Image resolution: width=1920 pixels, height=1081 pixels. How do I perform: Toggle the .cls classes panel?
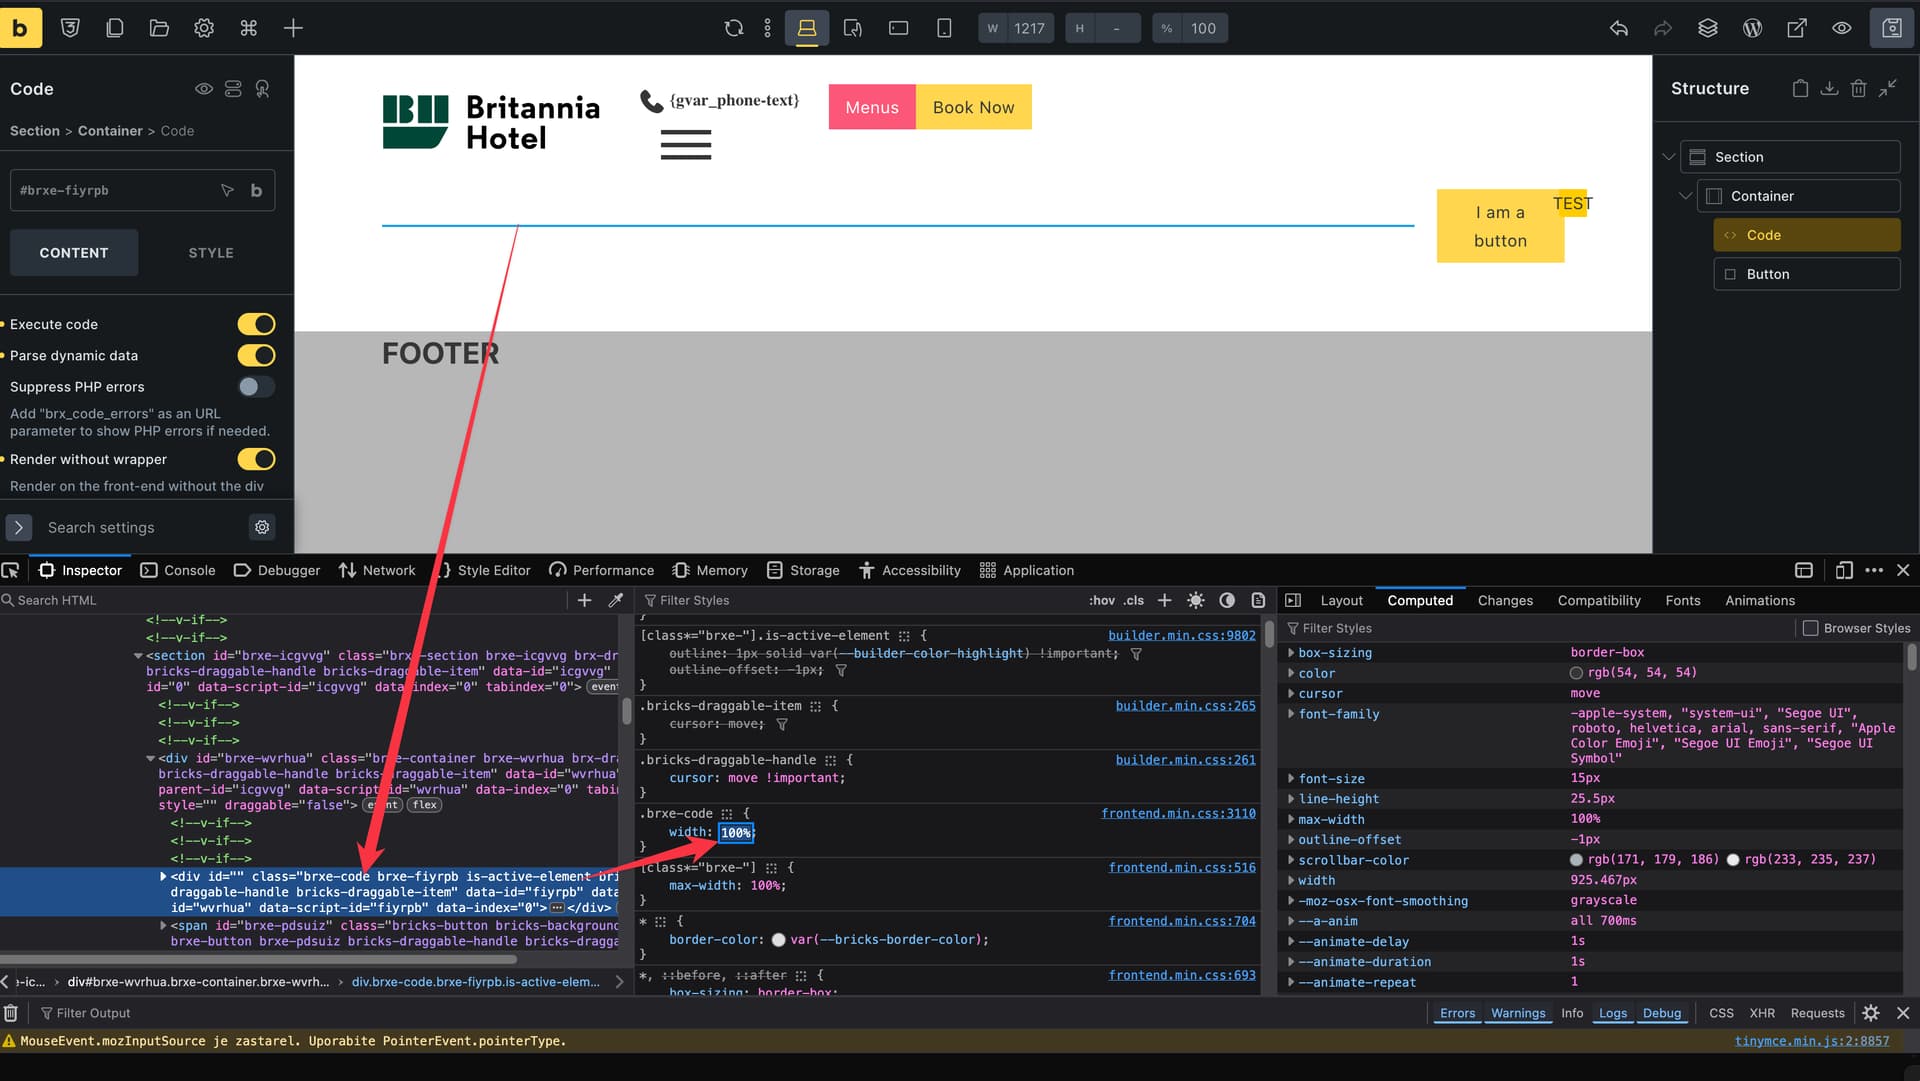(x=1134, y=600)
